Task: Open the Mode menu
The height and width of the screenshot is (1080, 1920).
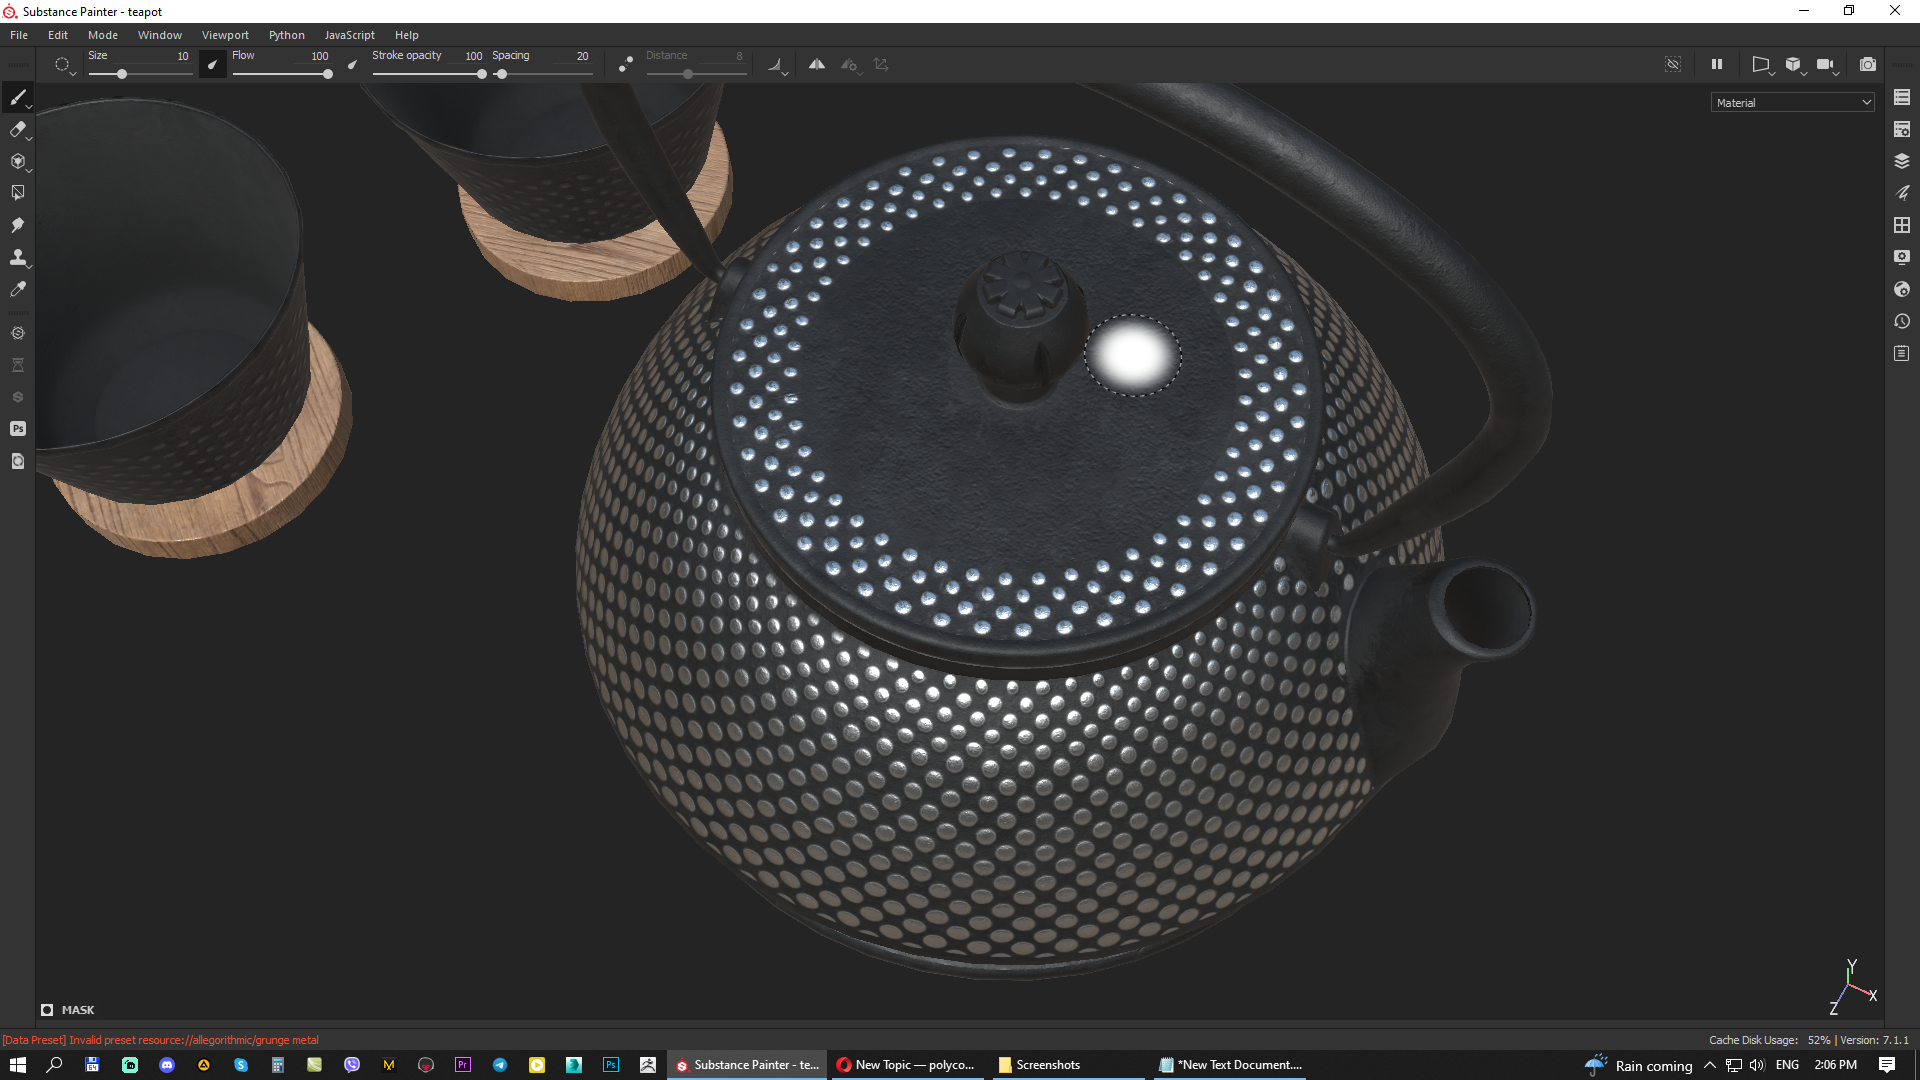Action: 103,35
